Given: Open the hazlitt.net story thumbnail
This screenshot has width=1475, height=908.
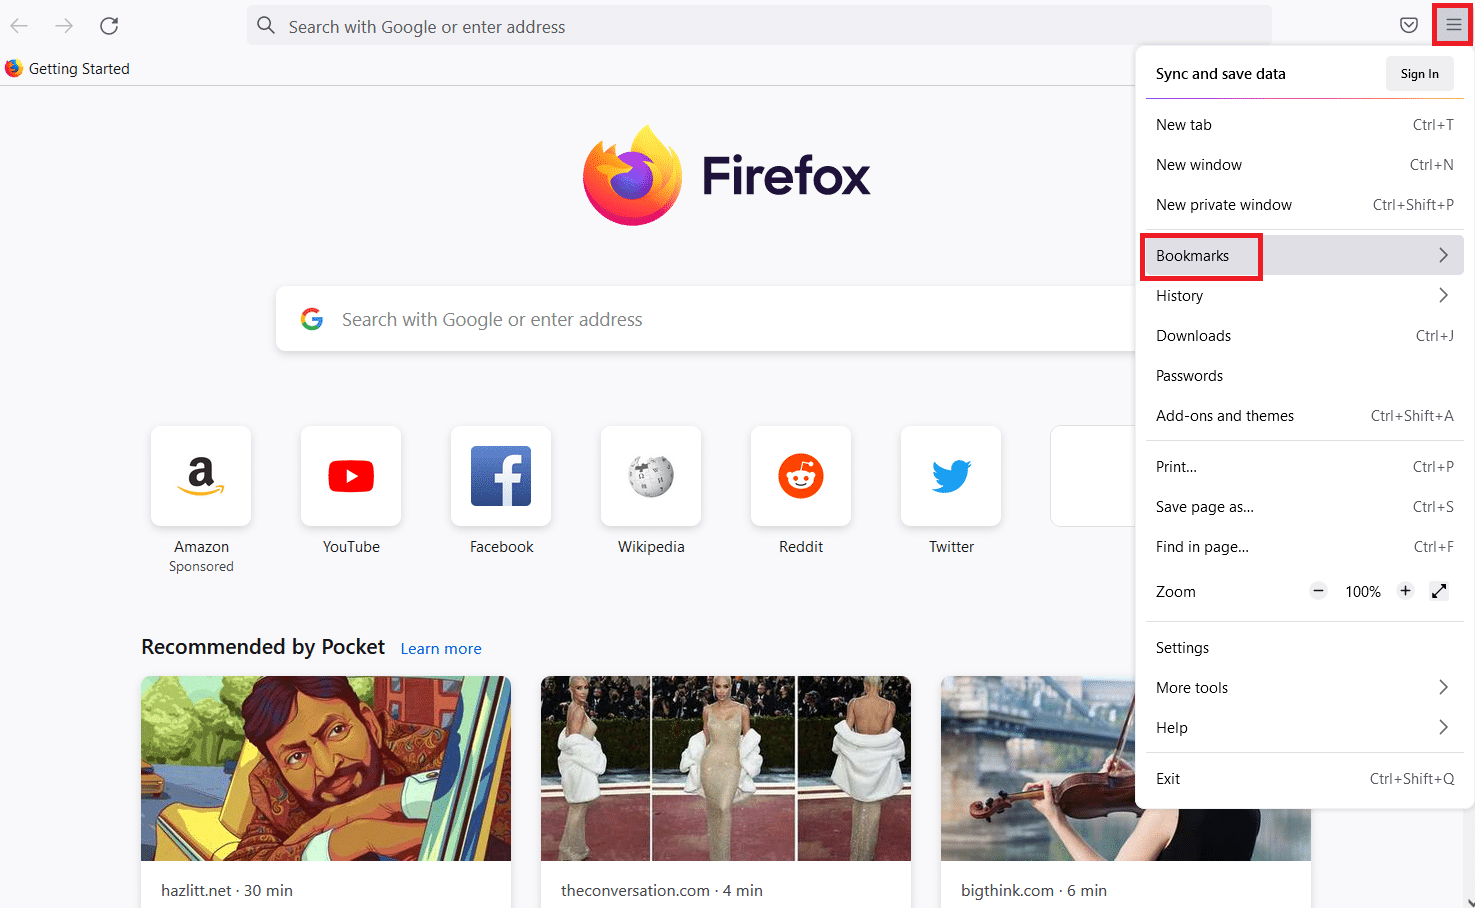Looking at the screenshot, I should click(x=326, y=768).
